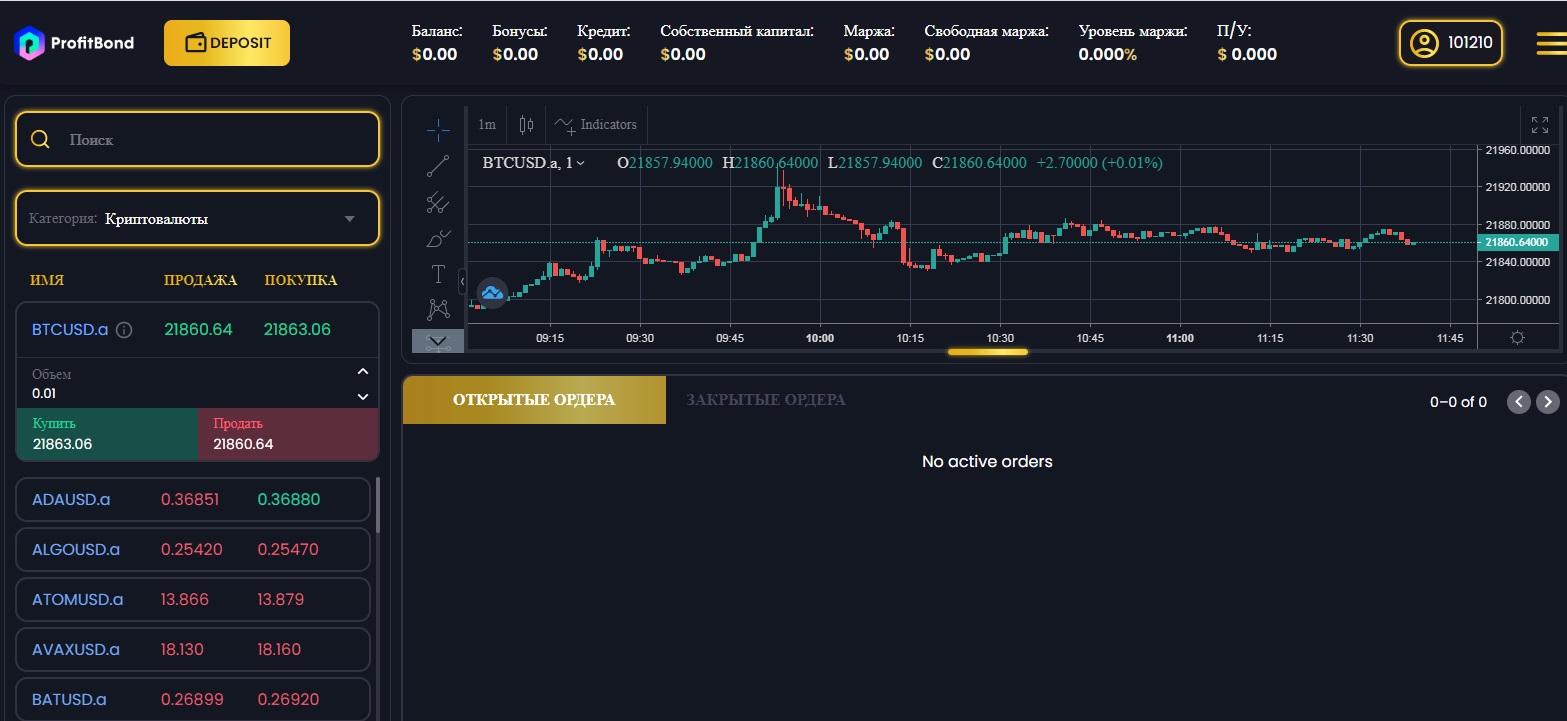
Task: Select the ALGOUSD.a instrument row
Action: click(193, 549)
